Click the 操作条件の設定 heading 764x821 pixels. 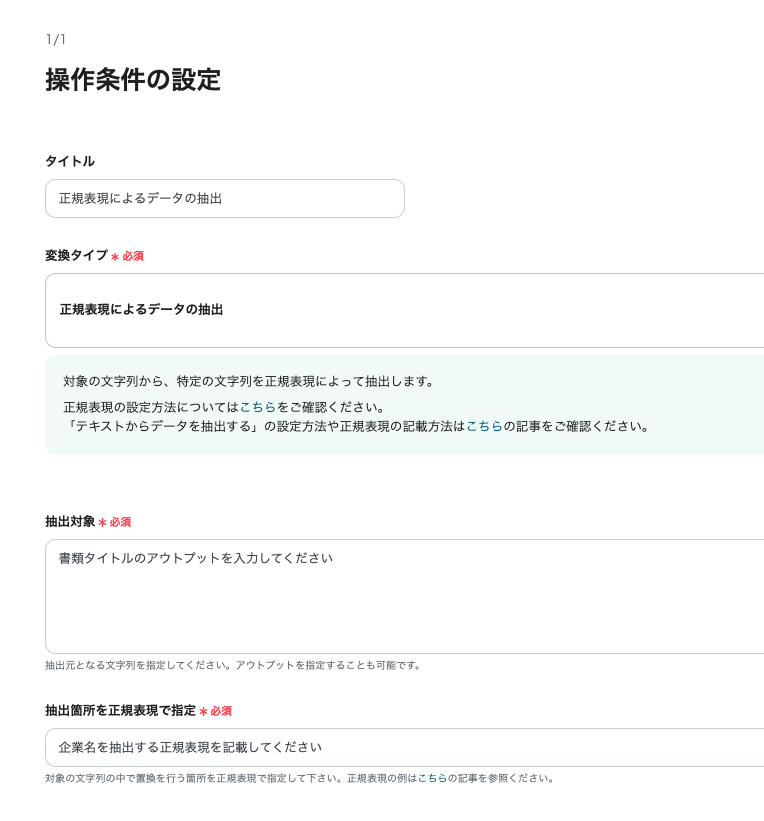(133, 80)
